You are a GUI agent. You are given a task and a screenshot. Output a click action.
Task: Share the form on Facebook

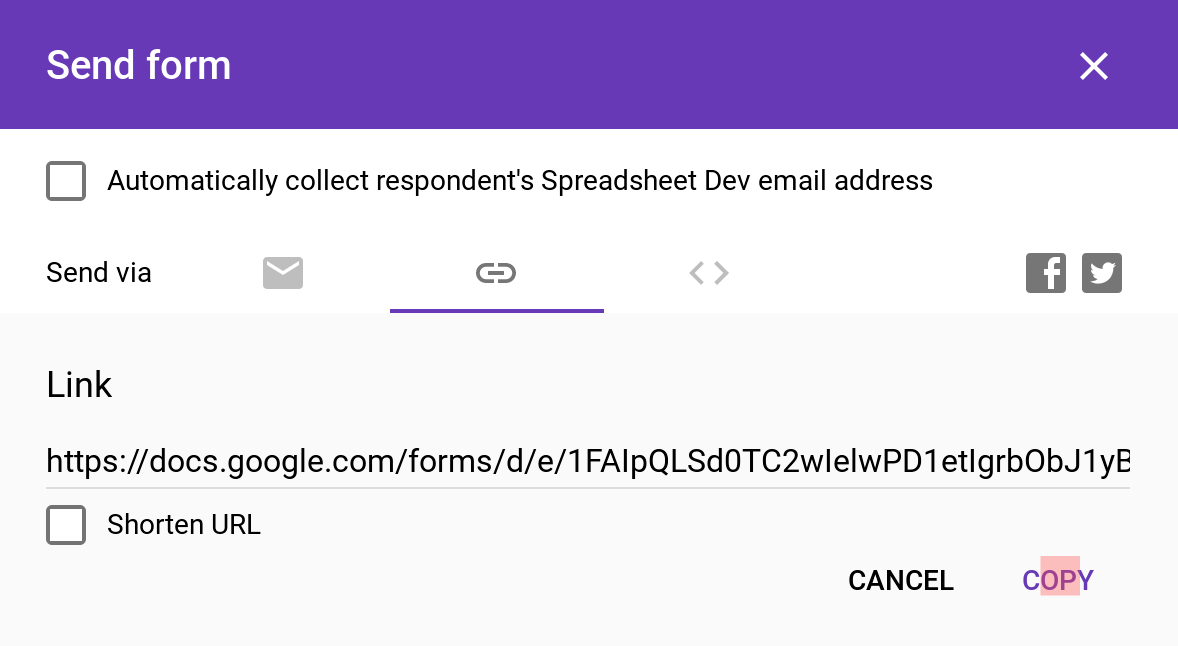point(1046,273)
